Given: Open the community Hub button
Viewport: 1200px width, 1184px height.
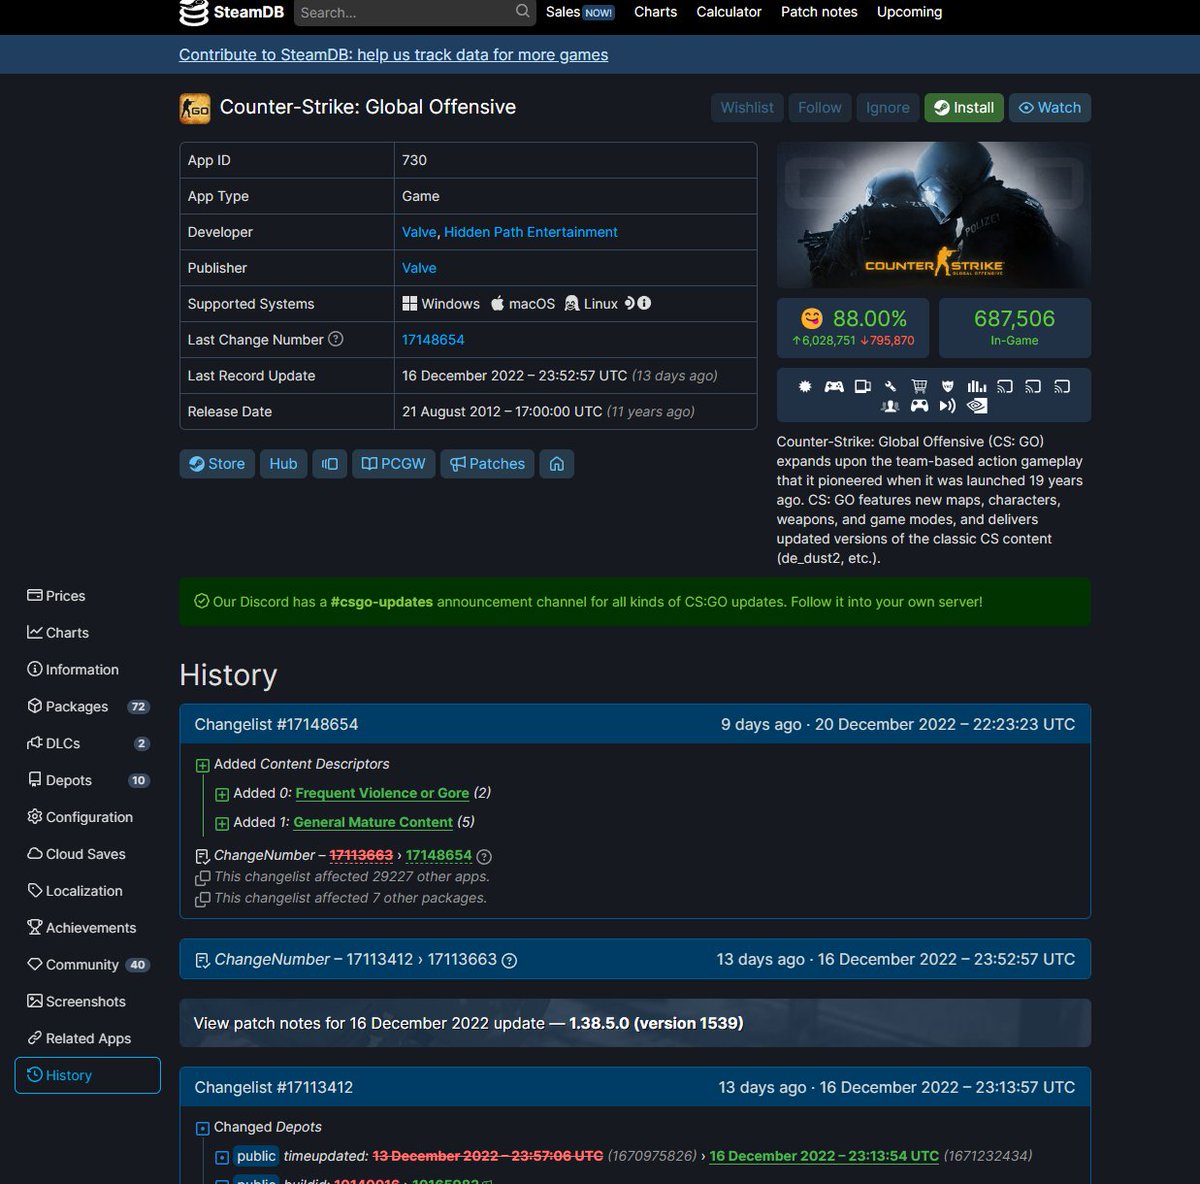Looking at the screenshot, I should (x=283, y=464).
